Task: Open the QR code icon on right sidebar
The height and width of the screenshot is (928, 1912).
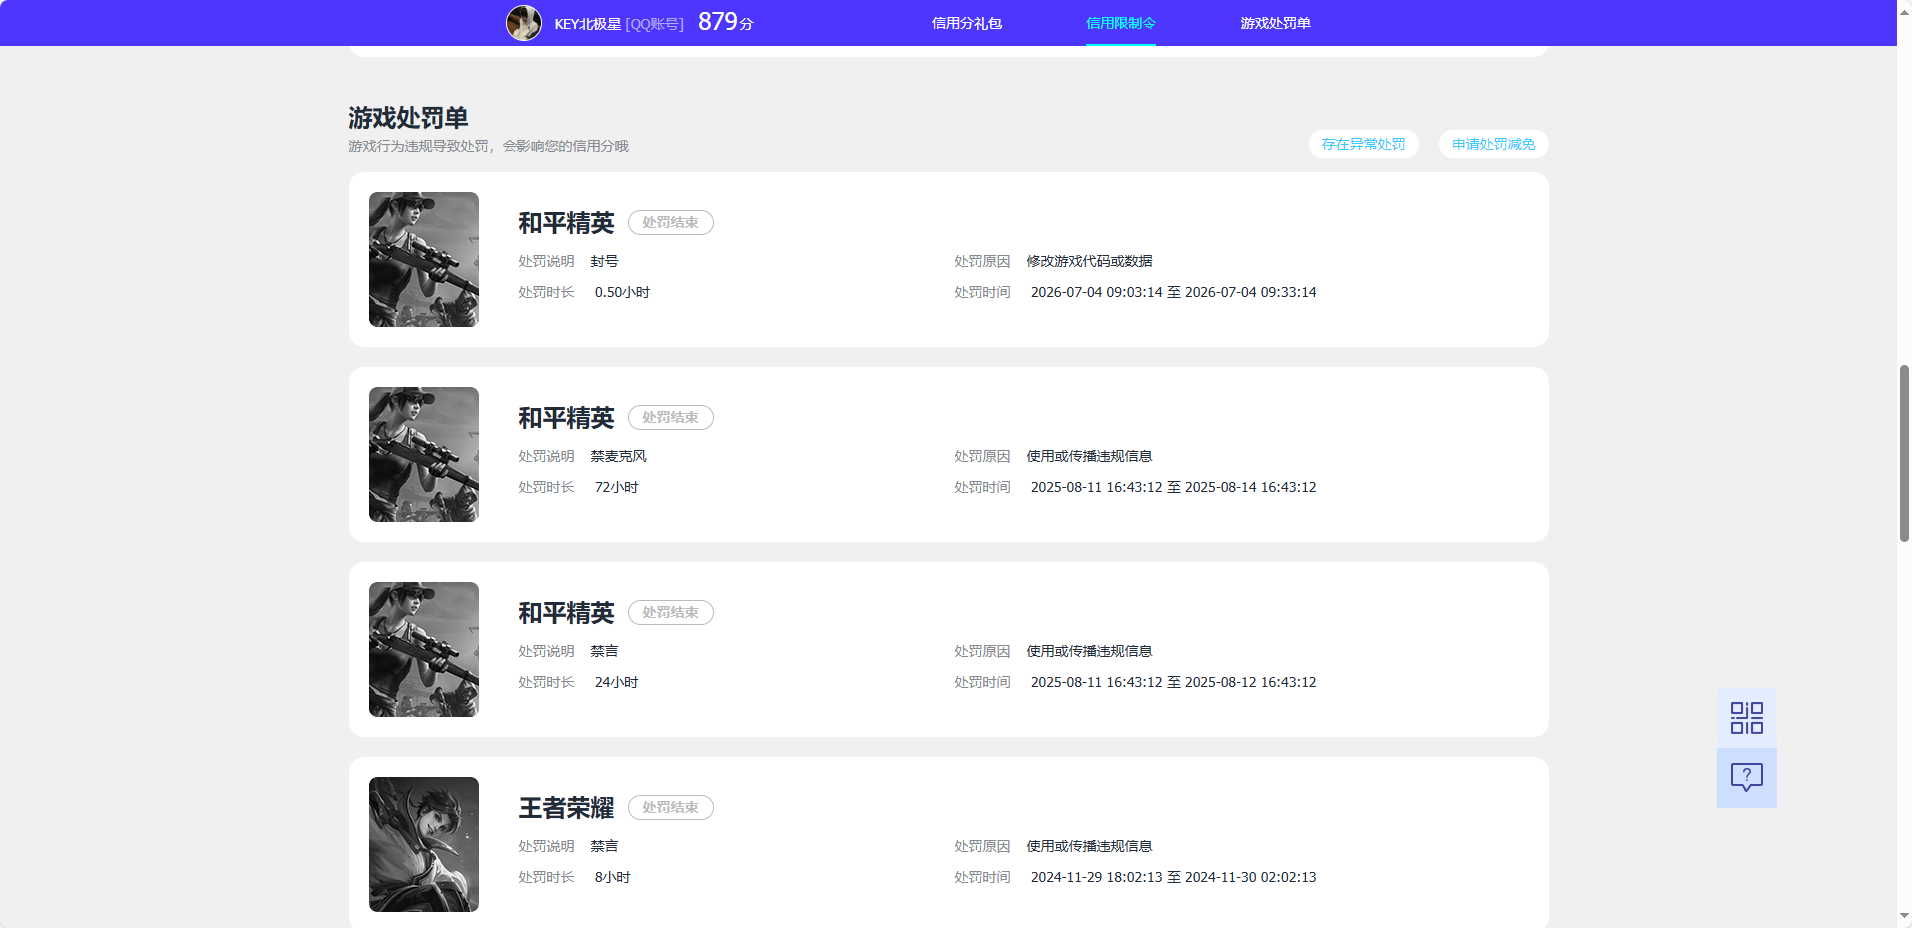Action: 1746,717
